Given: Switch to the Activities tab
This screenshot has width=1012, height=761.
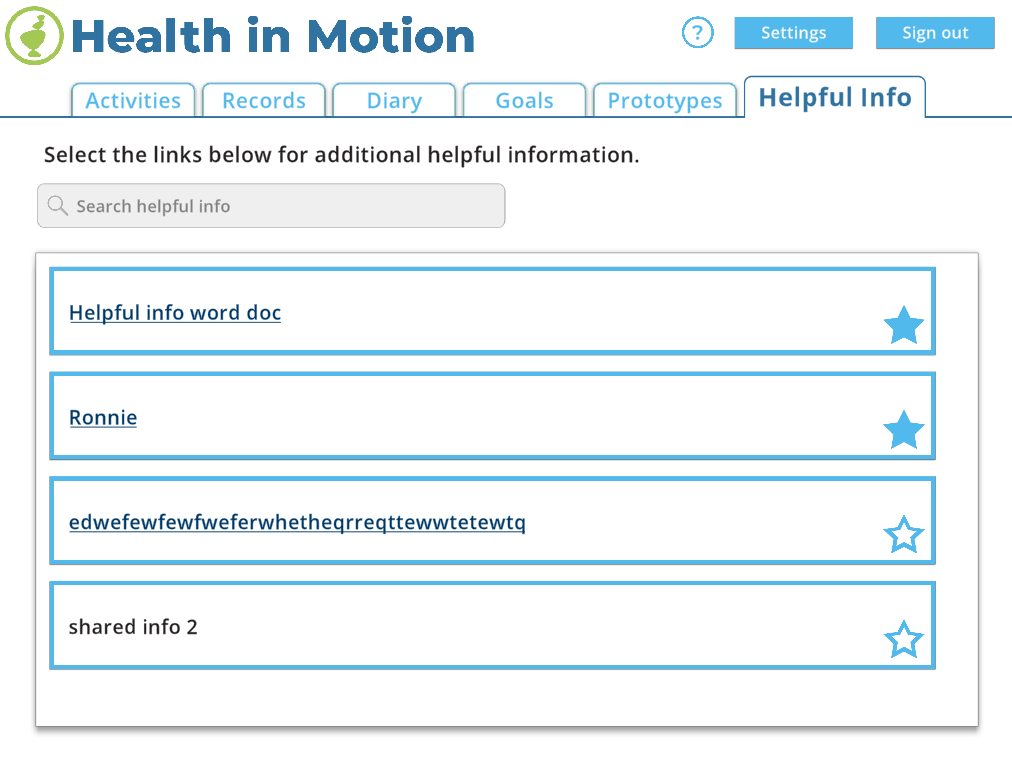Looking at the screenshot, I should (133, 101).
